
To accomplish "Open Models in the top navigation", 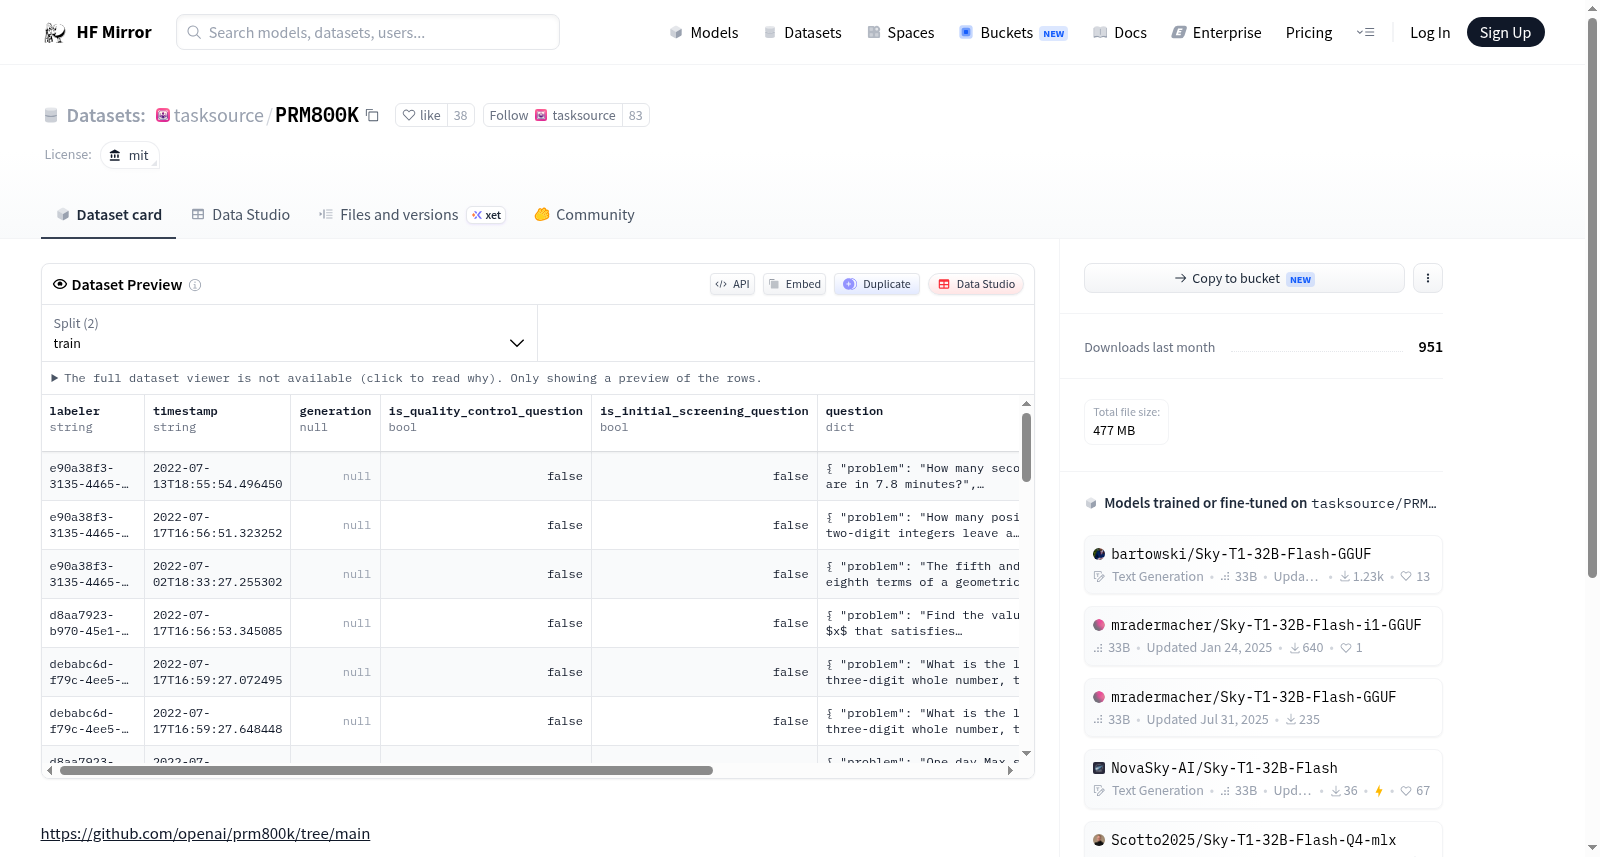I will coord(704,33).
